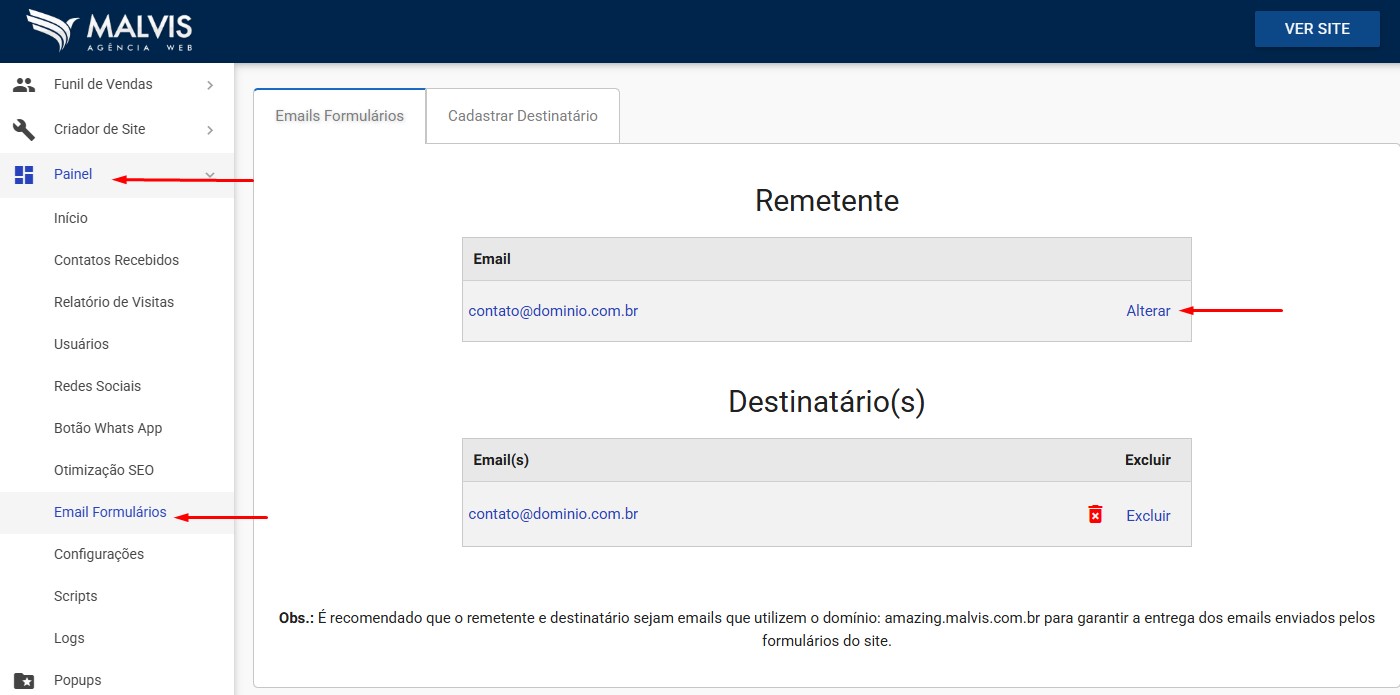
Task: Open Otimização SEO page
Action: click(104, 470)
